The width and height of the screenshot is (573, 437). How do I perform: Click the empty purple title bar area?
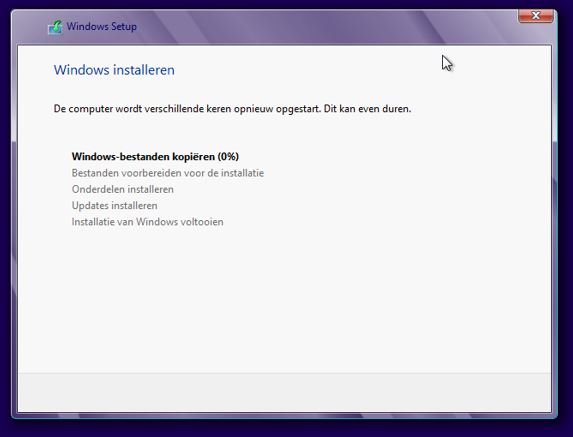[x=292, y=27]
